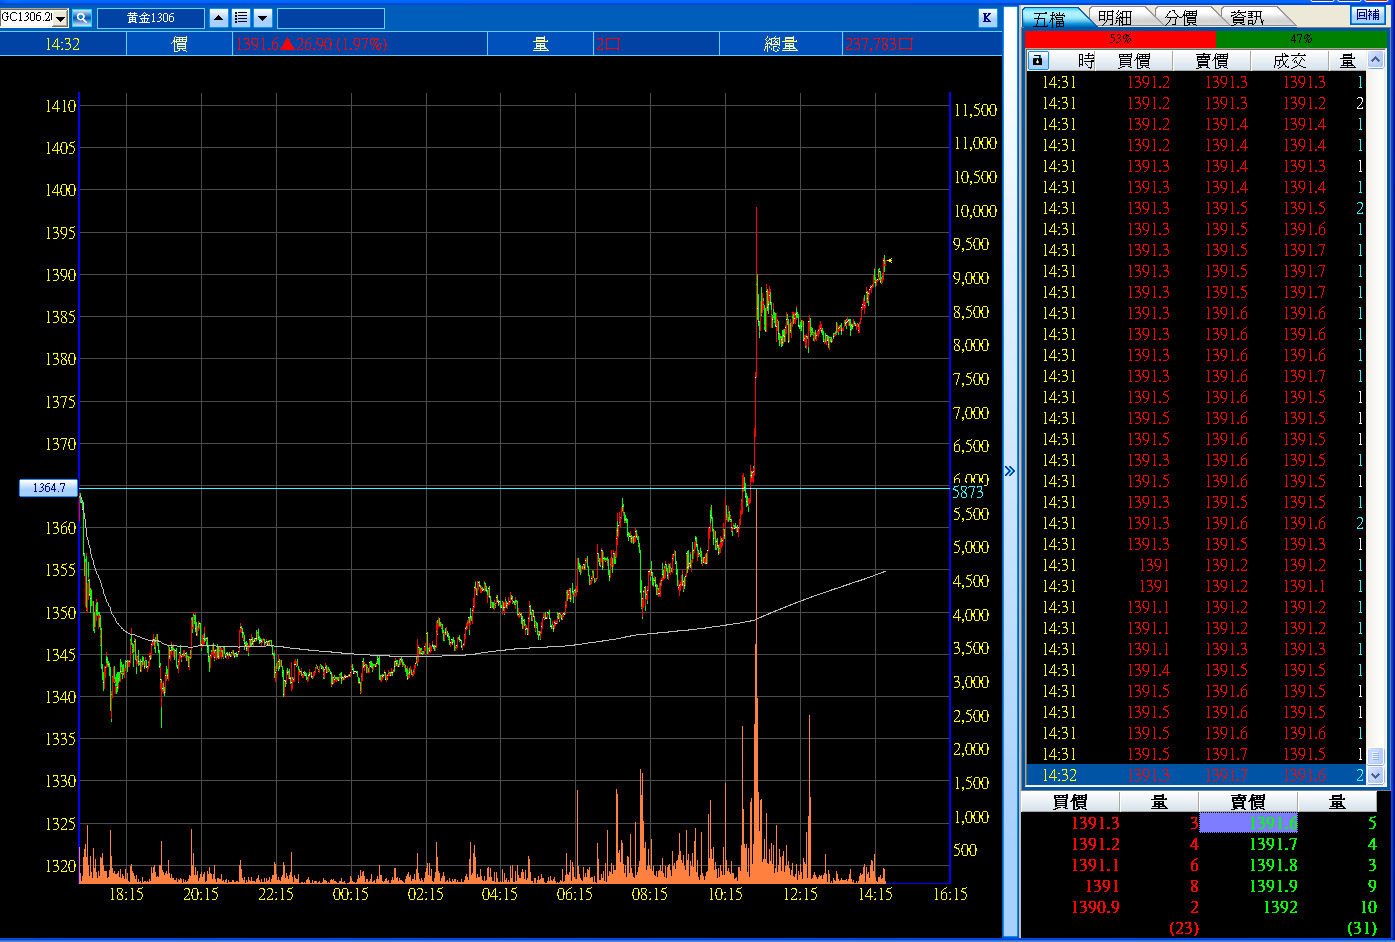Select the 五檔 tab
Image resolution: width=1395 pixels, height=942 pixels.
click(1050, 17)
